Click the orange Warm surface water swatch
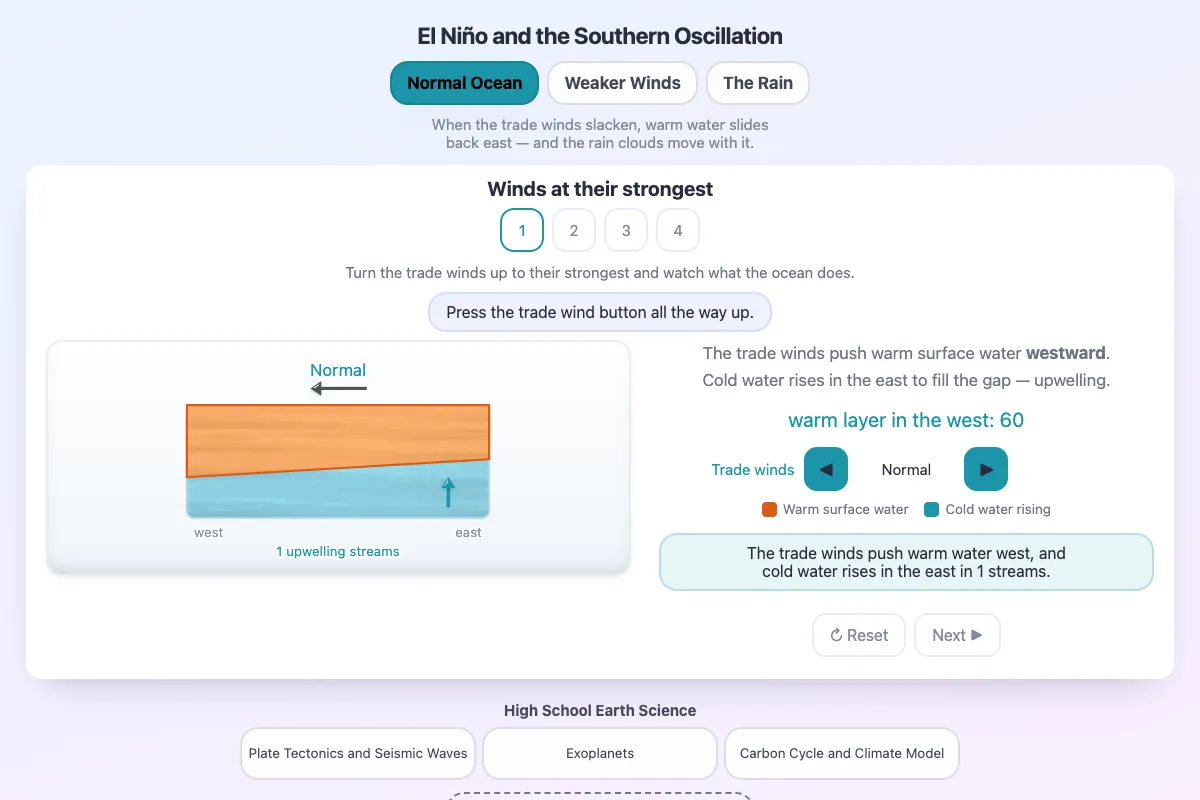 [769, 509]
